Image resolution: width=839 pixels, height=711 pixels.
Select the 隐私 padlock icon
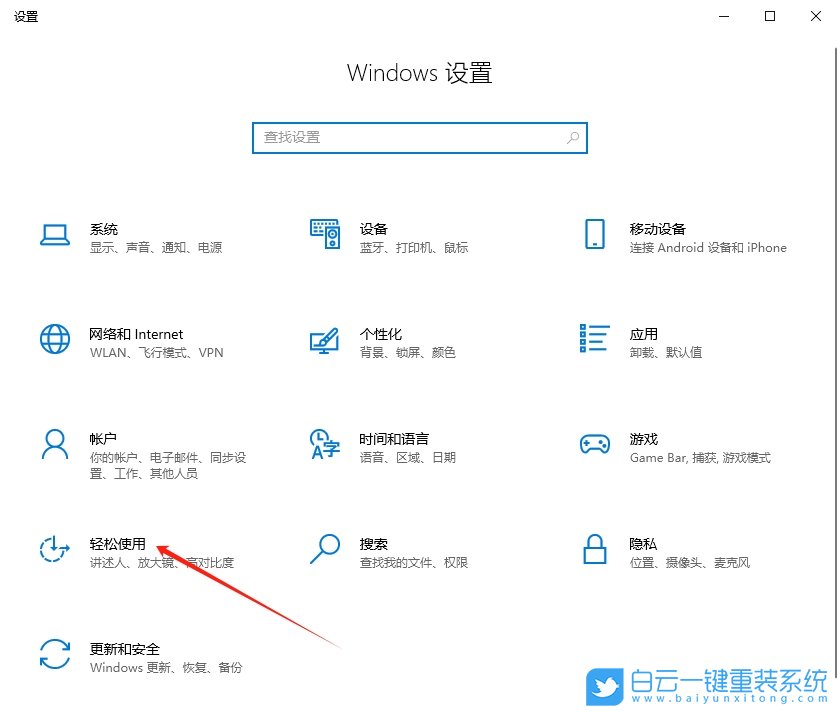594,551
